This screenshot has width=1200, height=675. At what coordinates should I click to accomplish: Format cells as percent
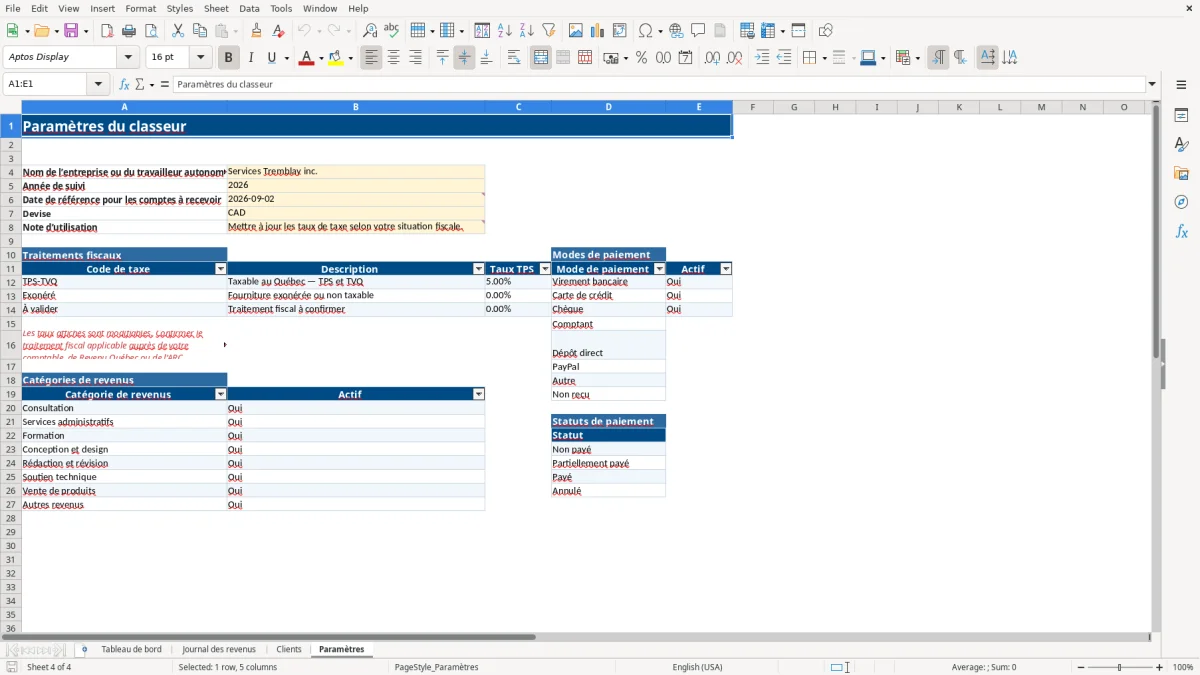pos(642,58)
